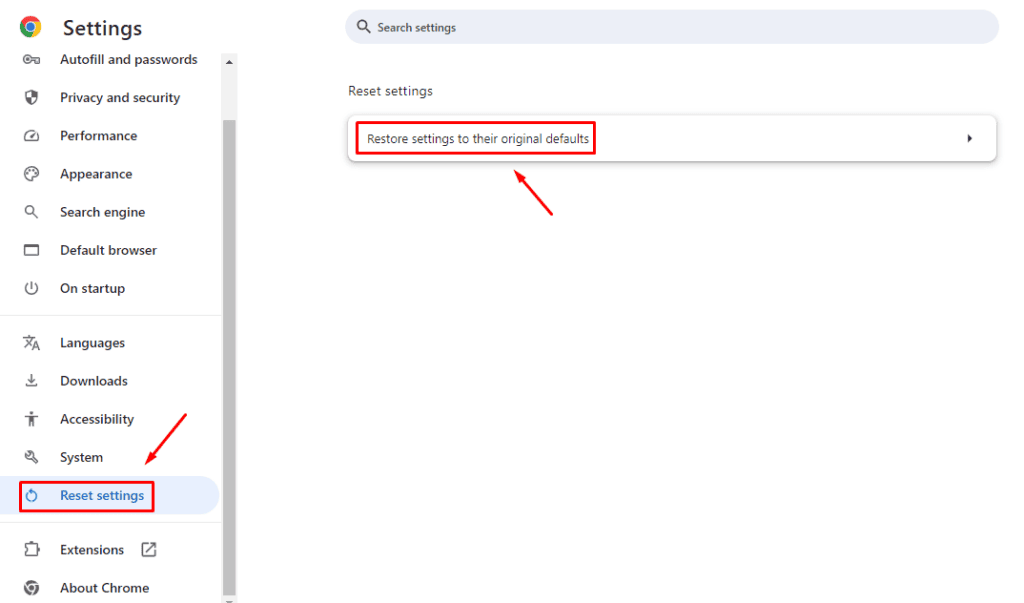Click the Search engine magnifier icon
Image resolution: width=1024 pixels, height=603 pixels.
coord(31,212)
